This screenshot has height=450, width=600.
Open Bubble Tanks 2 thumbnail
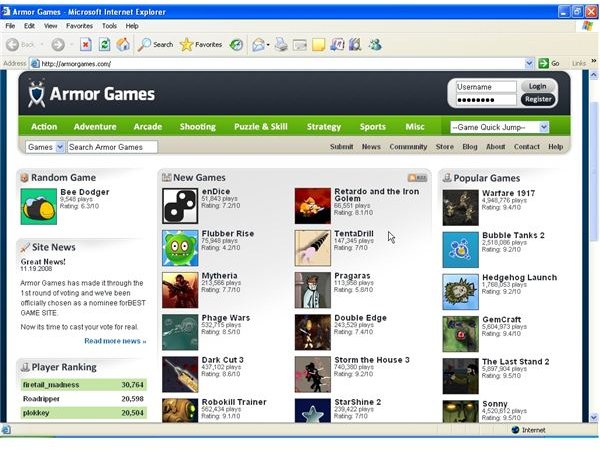460,249
